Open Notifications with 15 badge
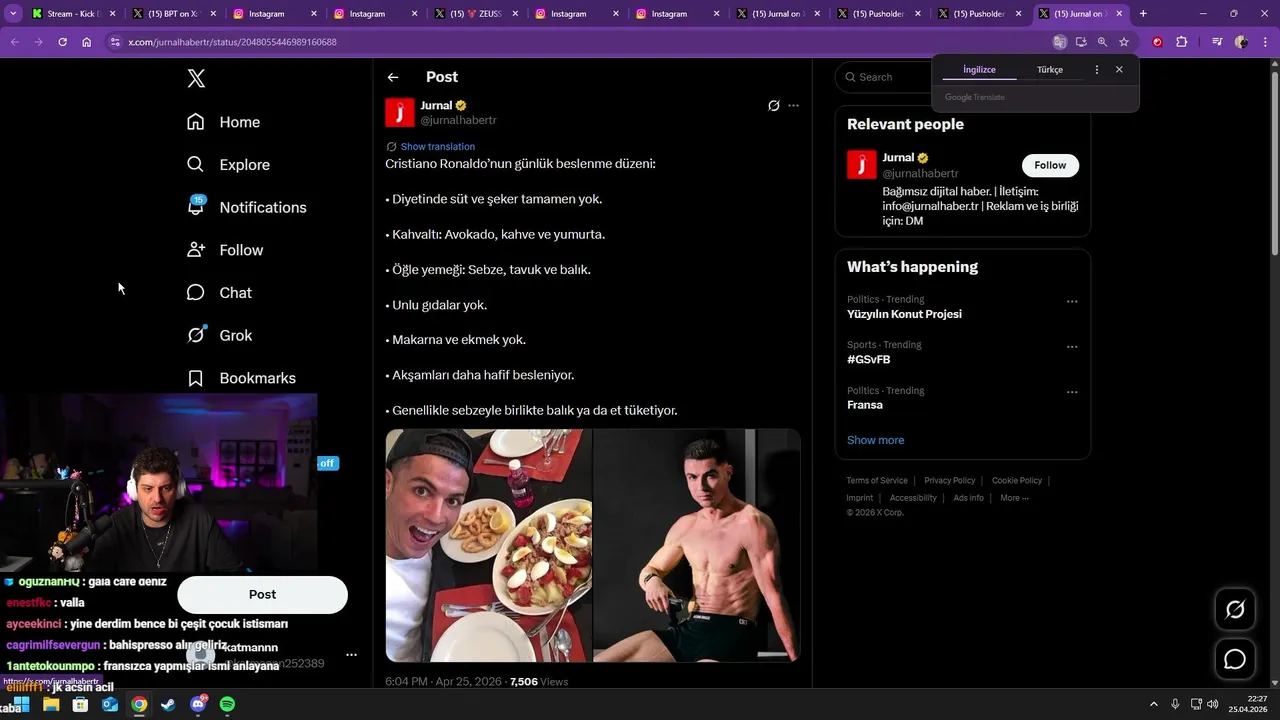Screen dimensions: 1280x720 pos(247,207)
